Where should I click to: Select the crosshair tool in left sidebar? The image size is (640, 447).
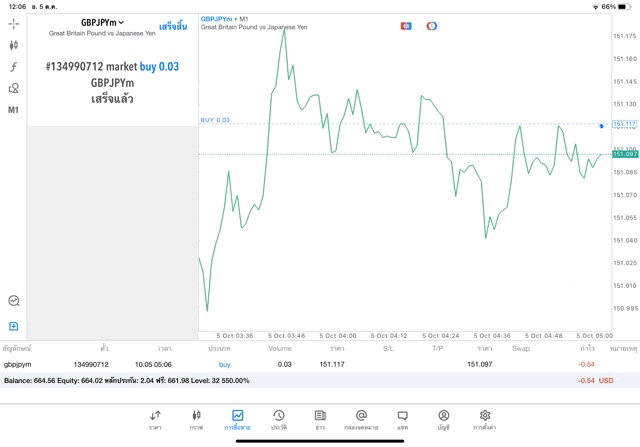coord(14,23)
